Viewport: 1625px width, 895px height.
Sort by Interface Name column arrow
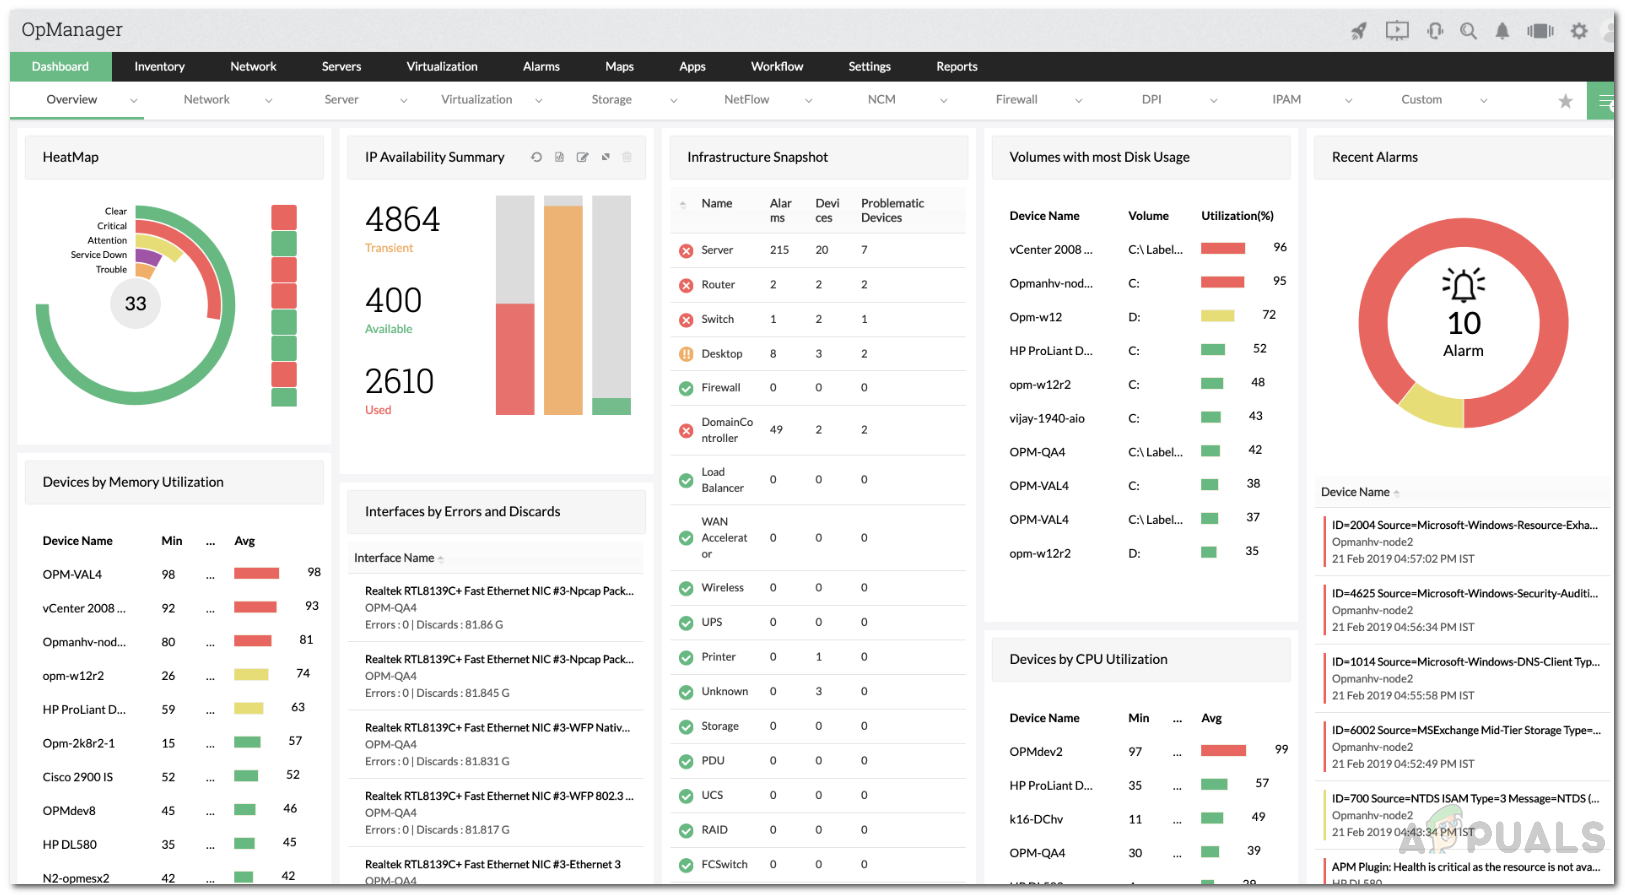(x=441, y=559)
